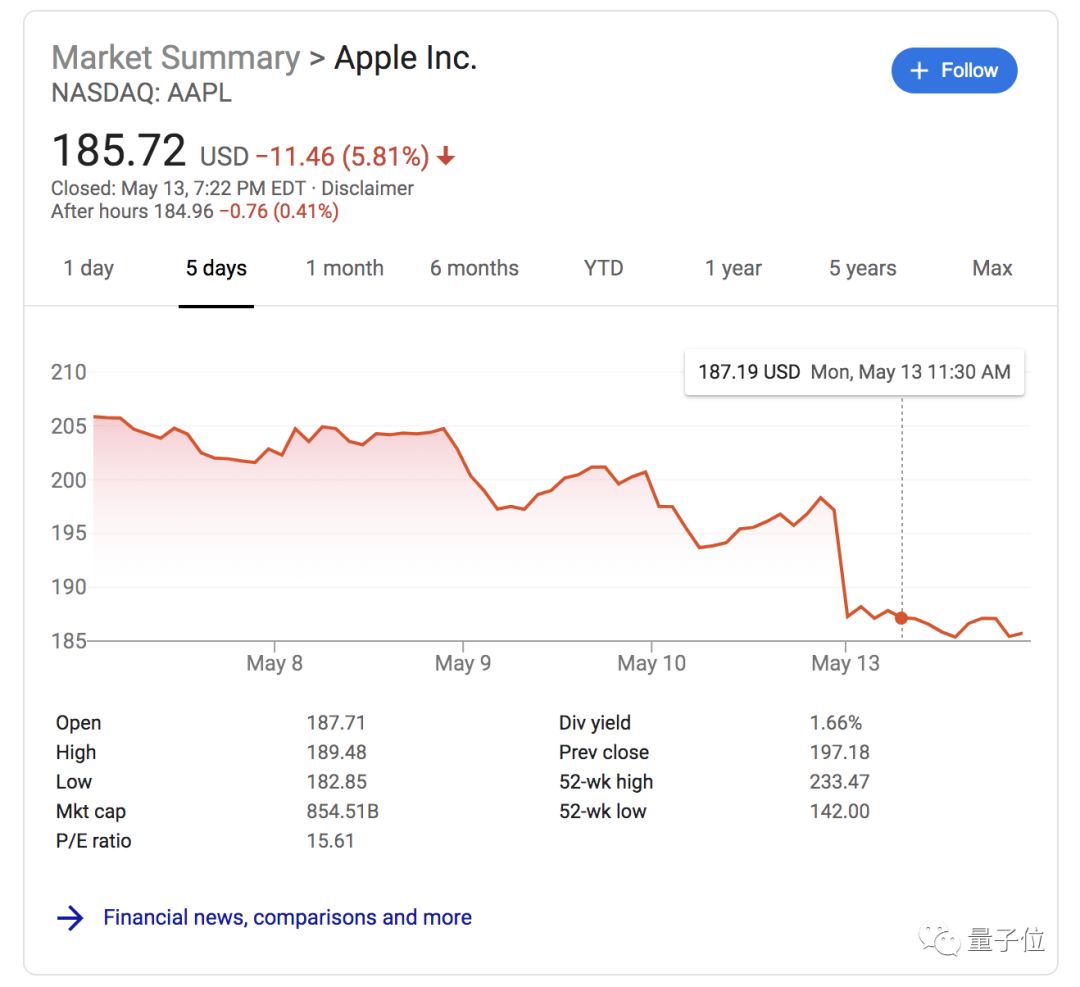Click the 187.19 USD chart tooltip

[854, 372]
